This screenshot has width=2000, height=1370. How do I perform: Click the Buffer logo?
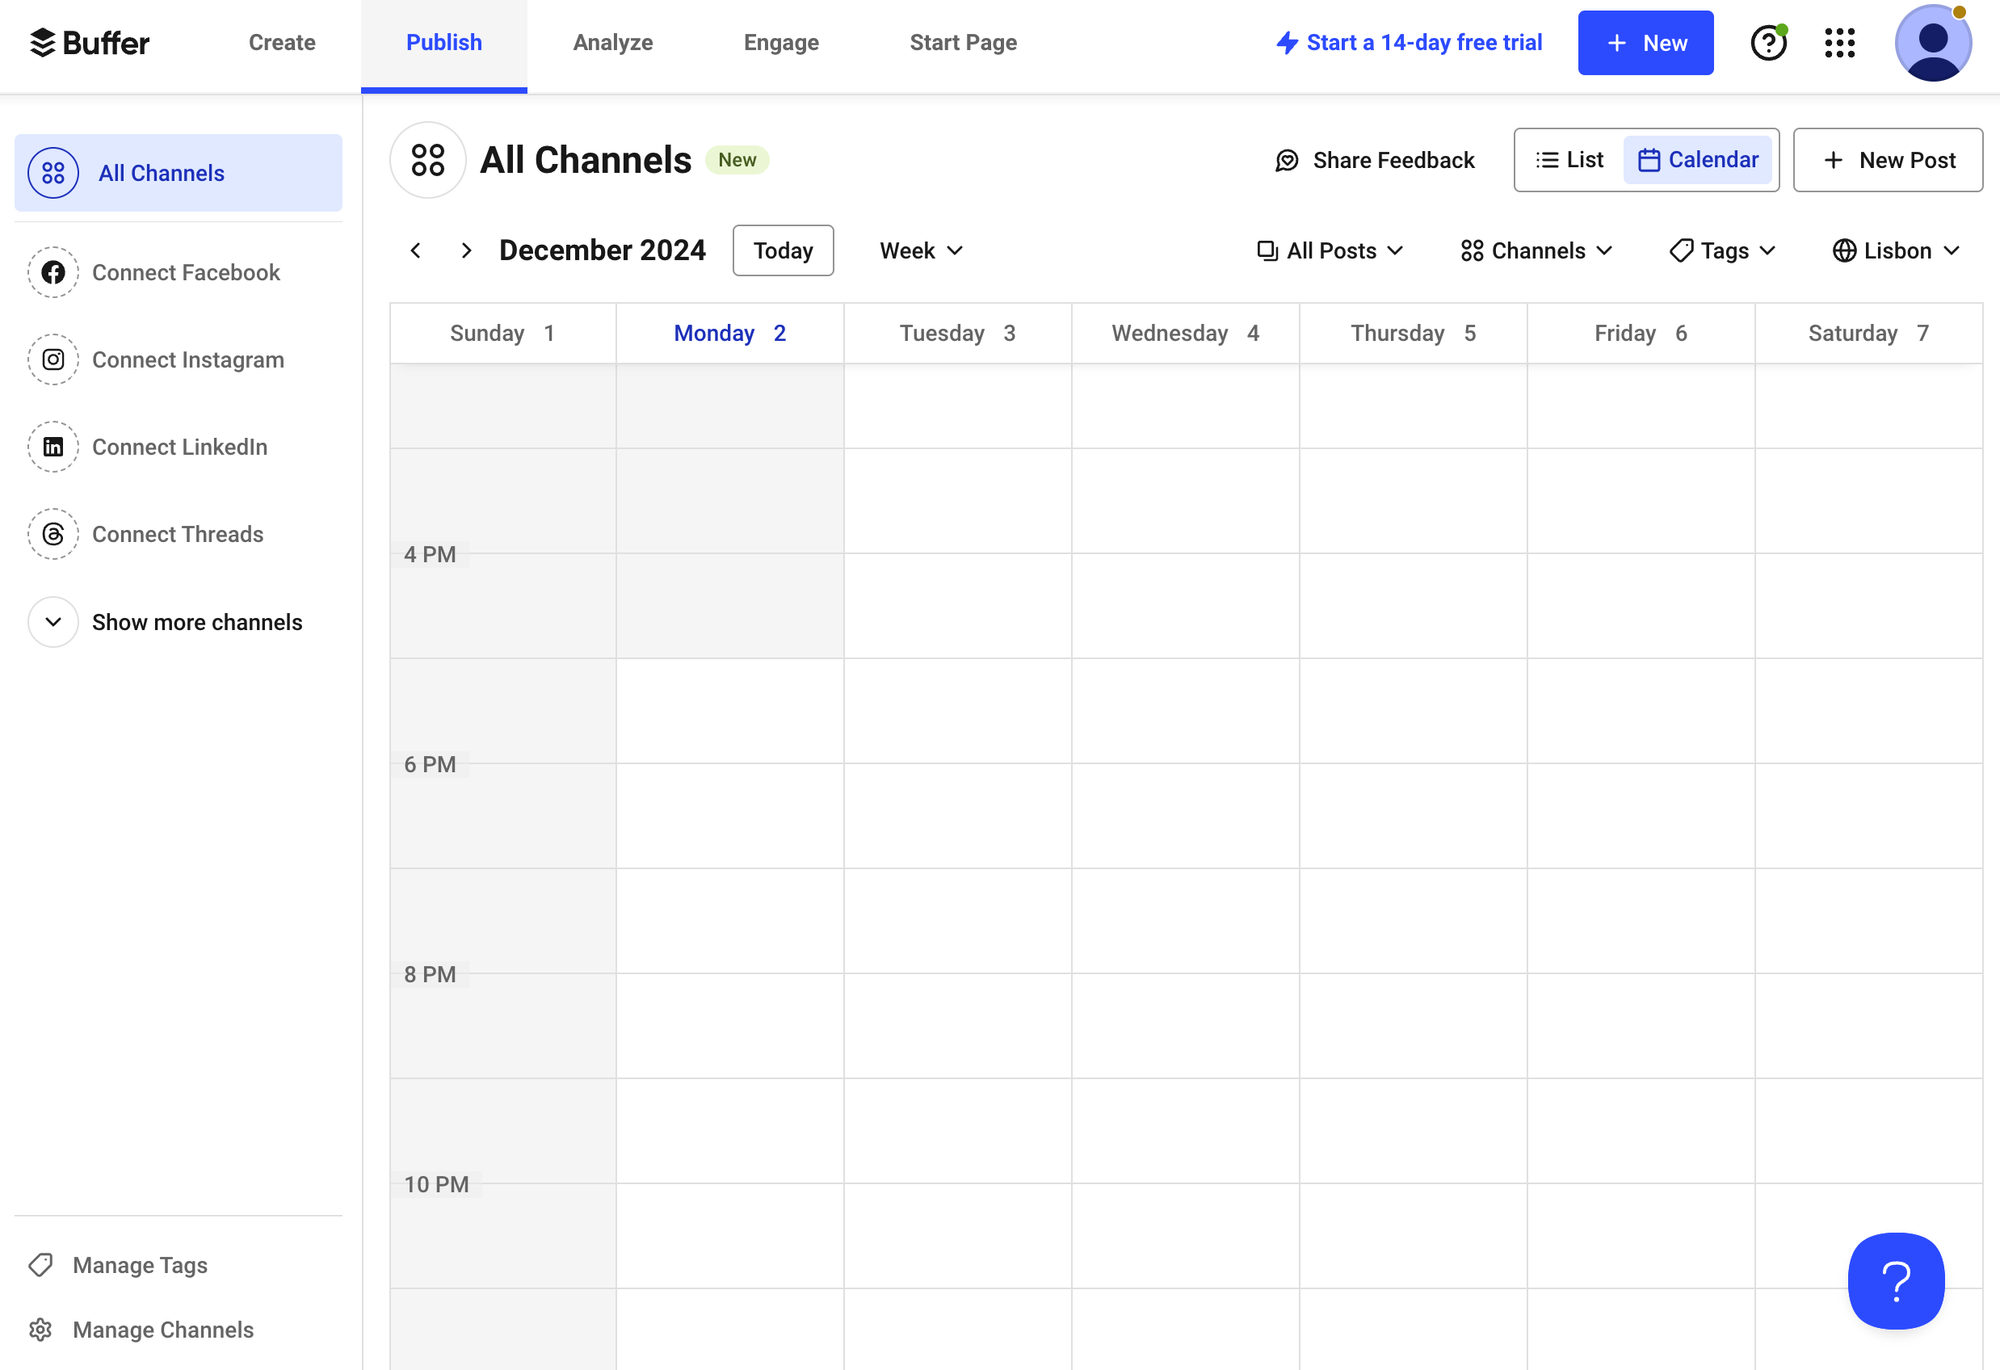click(92, 42)
